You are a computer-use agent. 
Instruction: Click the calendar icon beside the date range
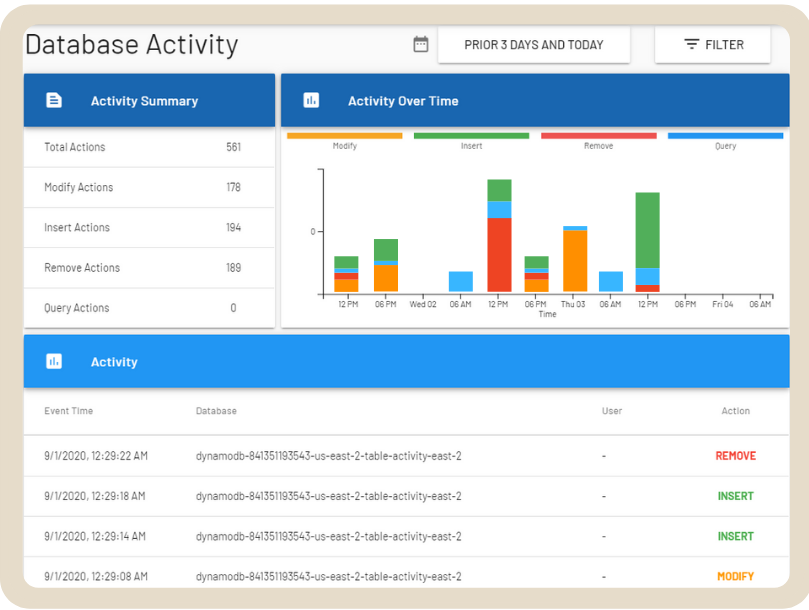[421, 44]
